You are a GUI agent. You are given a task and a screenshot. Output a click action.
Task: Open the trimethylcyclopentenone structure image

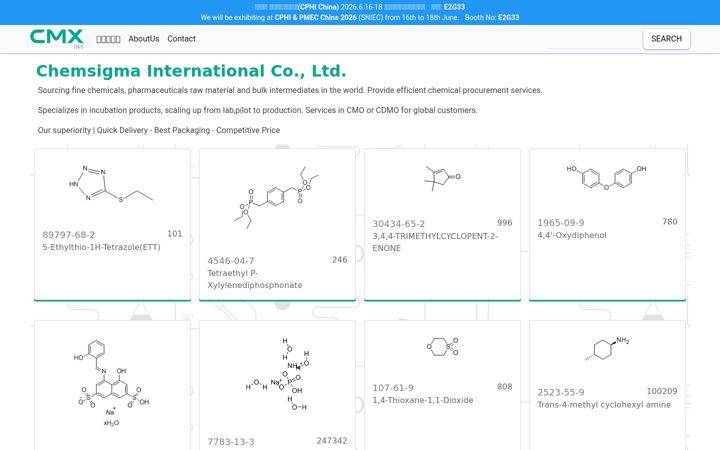[442, 179]
